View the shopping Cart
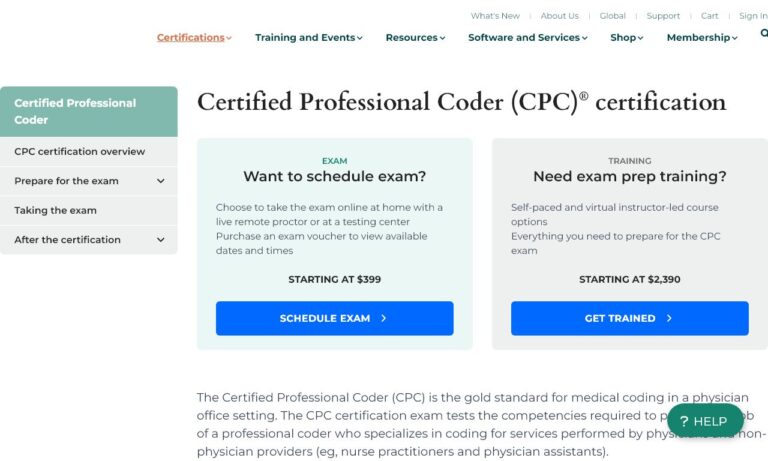 click(709, 16)
